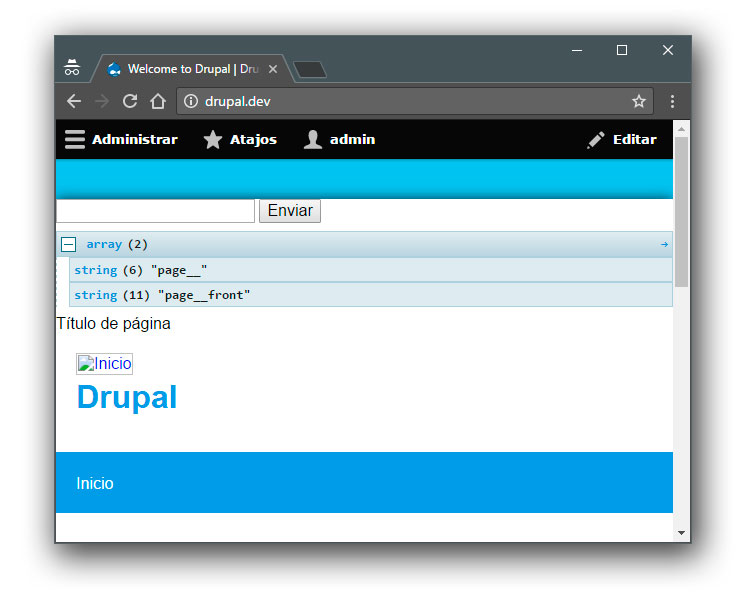
Task: Close the browser window
Action: [x=667, y=50]
